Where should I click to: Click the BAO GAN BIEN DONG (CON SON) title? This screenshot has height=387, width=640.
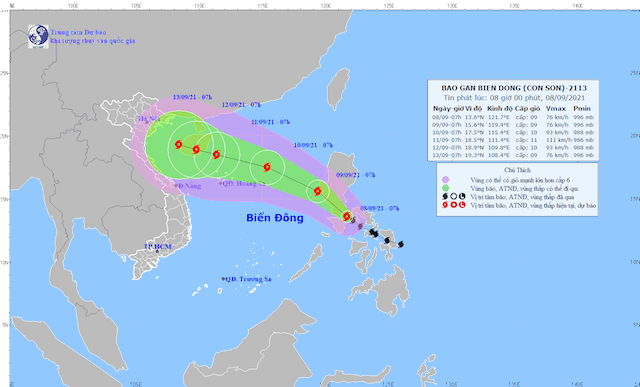[514, 88]
